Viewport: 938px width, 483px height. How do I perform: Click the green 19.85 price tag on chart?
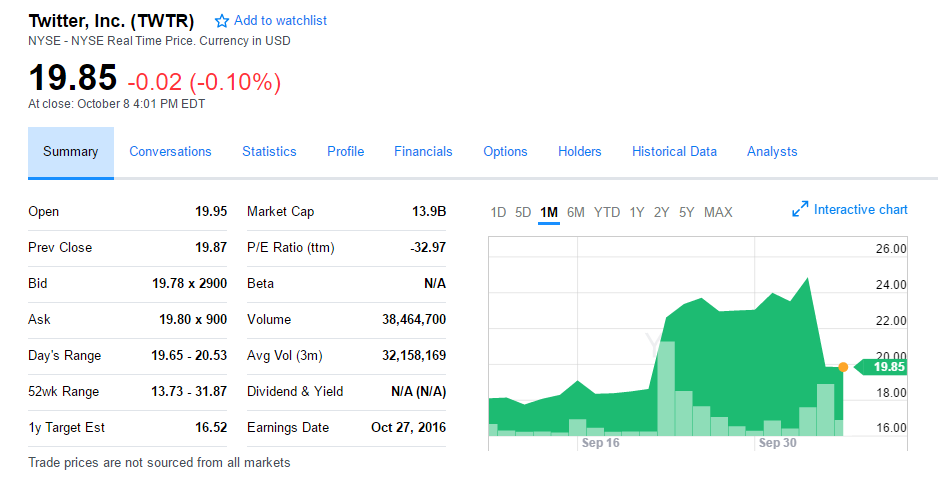pyautogui.click(x=881, y=367)
